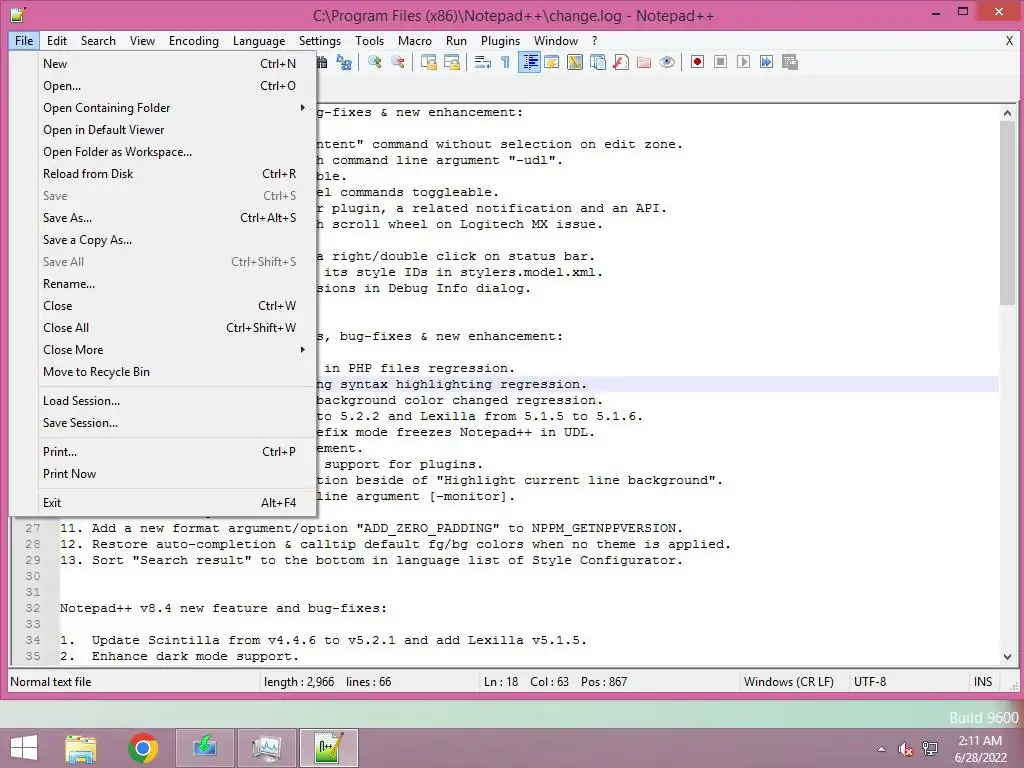Open the Plugins menu

pyautogui.click(x=500, y=40)
